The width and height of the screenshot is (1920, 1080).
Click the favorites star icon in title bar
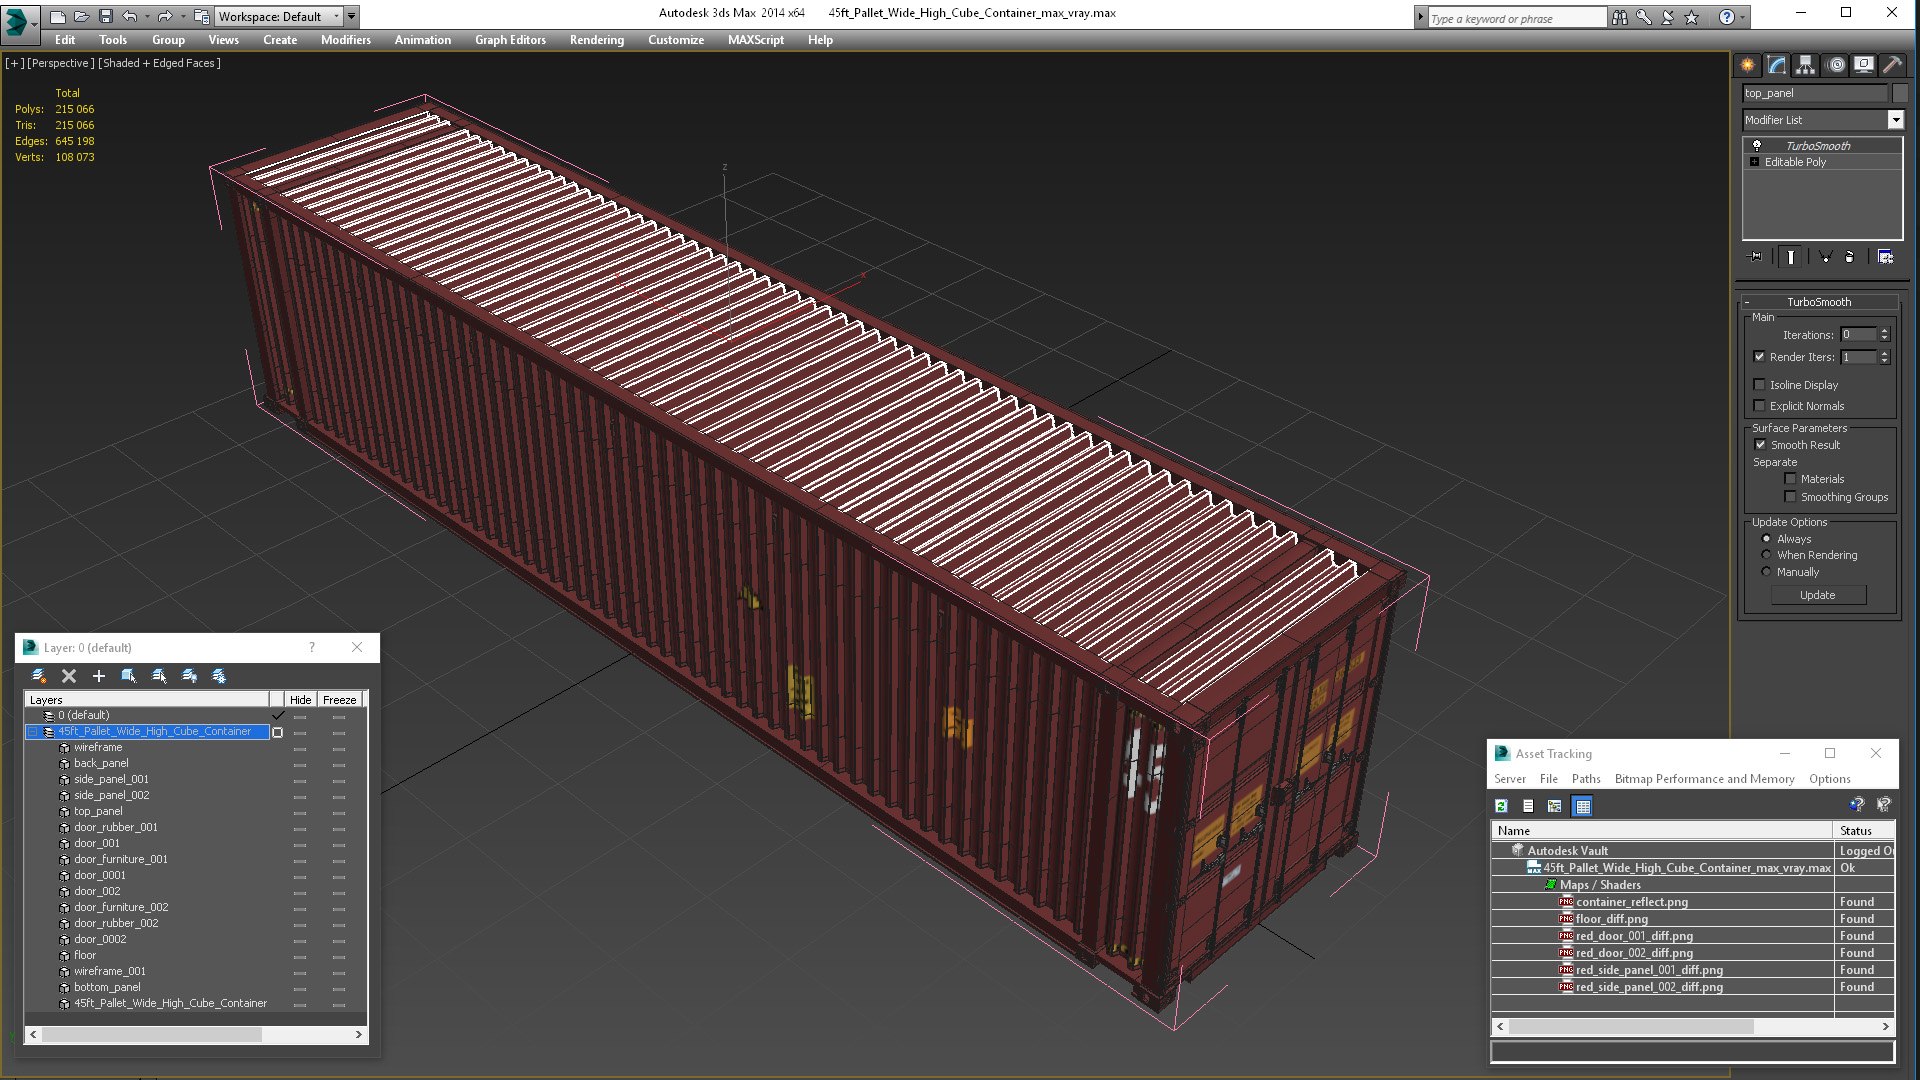tap(1692, 17)
